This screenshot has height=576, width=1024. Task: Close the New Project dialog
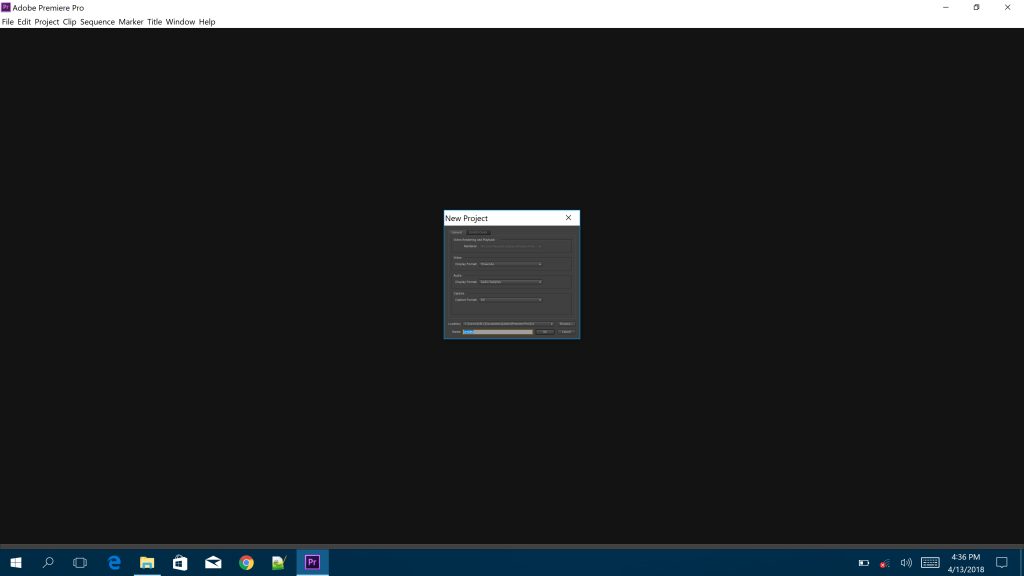tap(568, 218)
